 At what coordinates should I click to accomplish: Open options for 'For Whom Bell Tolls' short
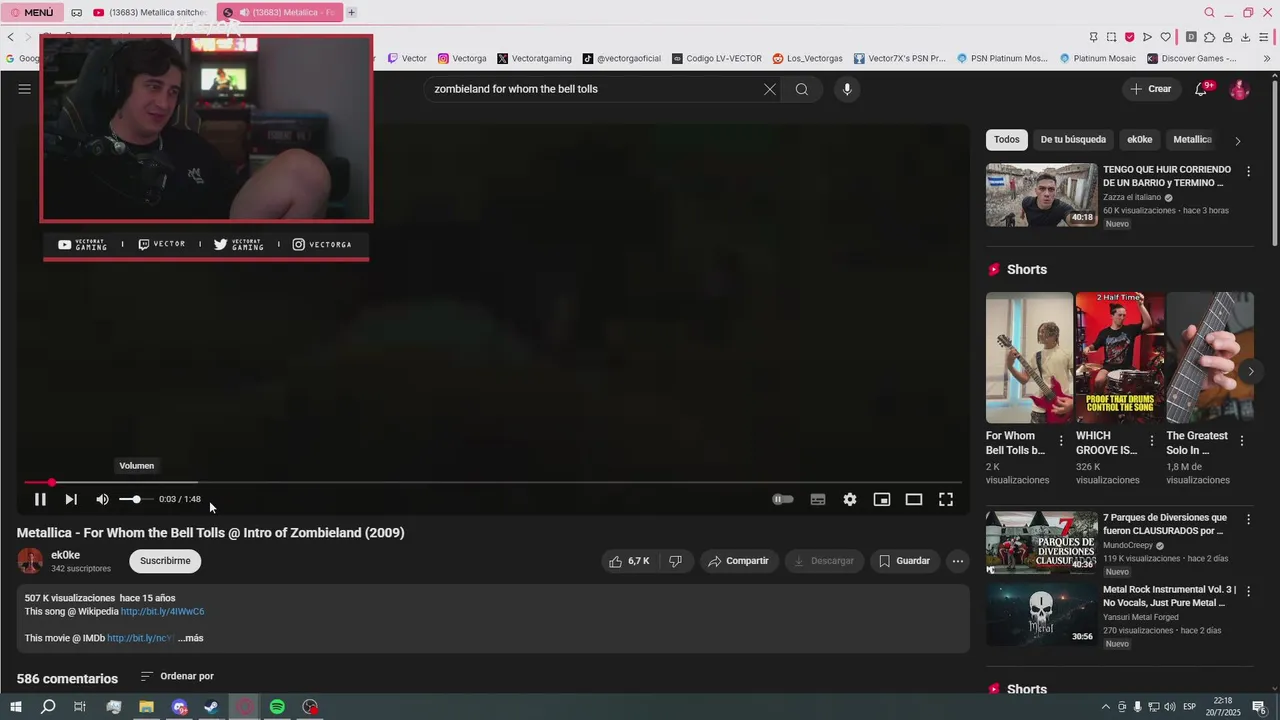(x=1062, y=441)
